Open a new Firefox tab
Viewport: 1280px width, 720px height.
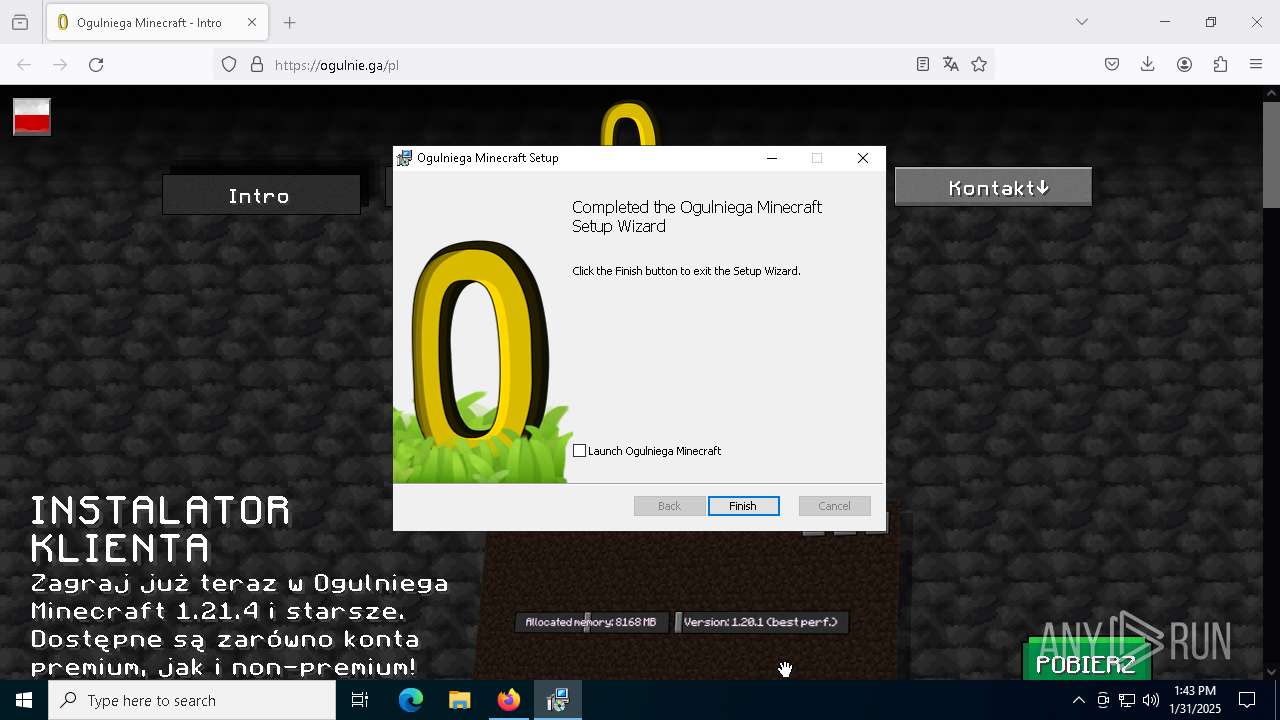289,22
